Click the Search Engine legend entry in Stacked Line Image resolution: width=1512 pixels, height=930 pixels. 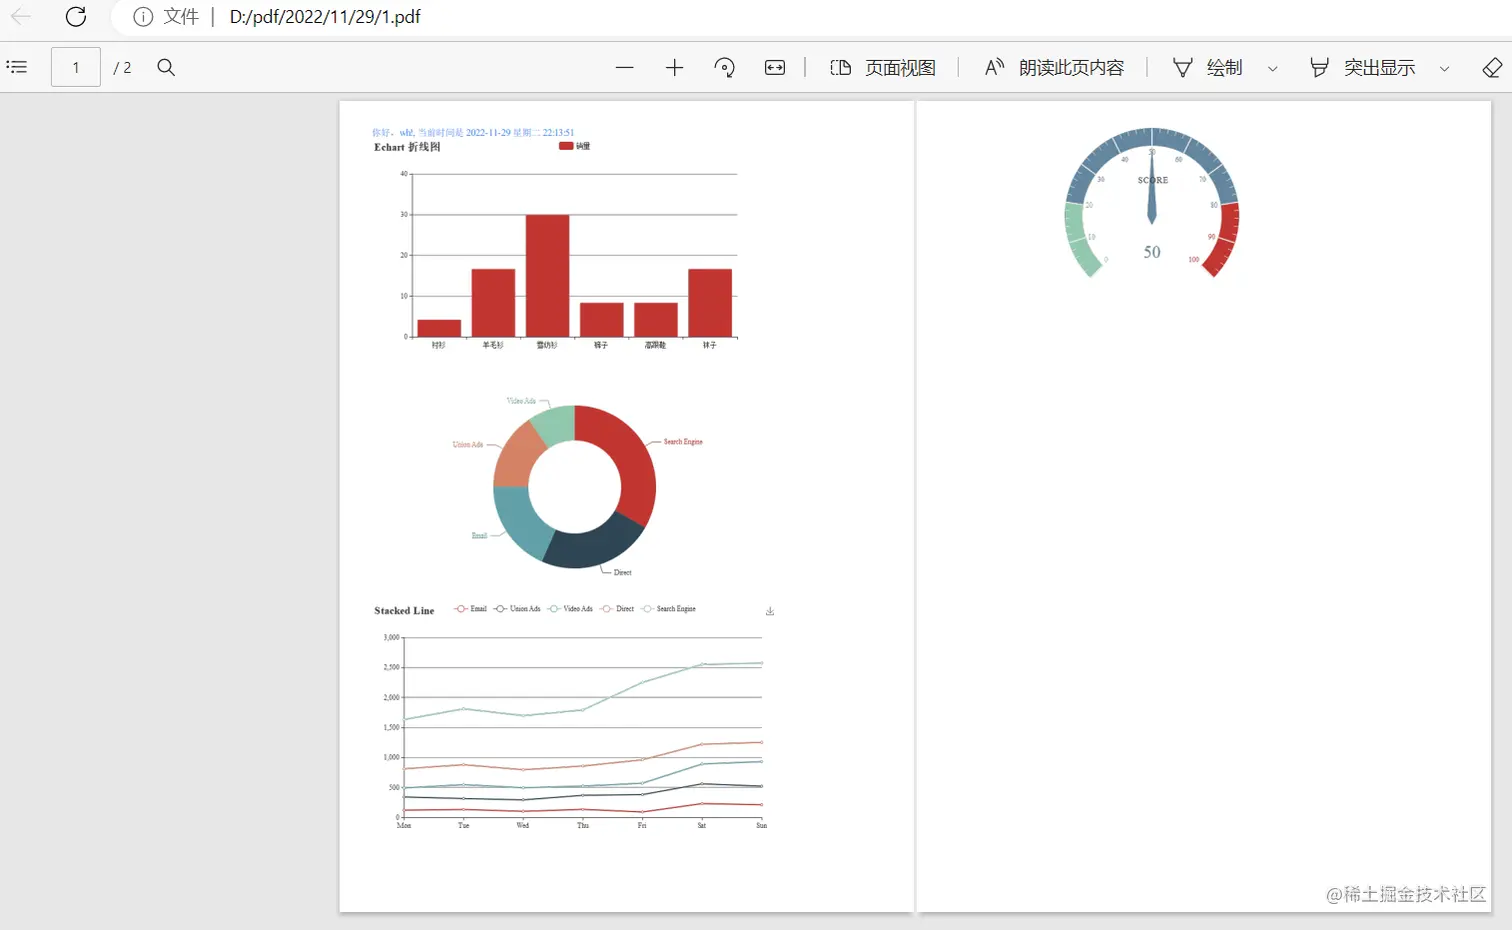point(669,609)
